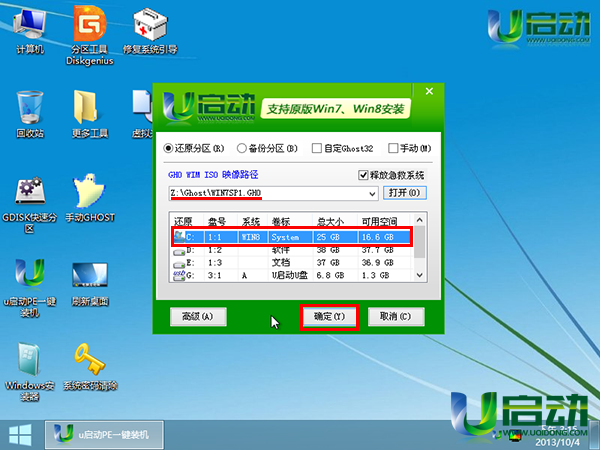Expand the image path dropdown arrow
This screenshot has height=450, width=600.
pyautogui.click(x=372, y=194)
